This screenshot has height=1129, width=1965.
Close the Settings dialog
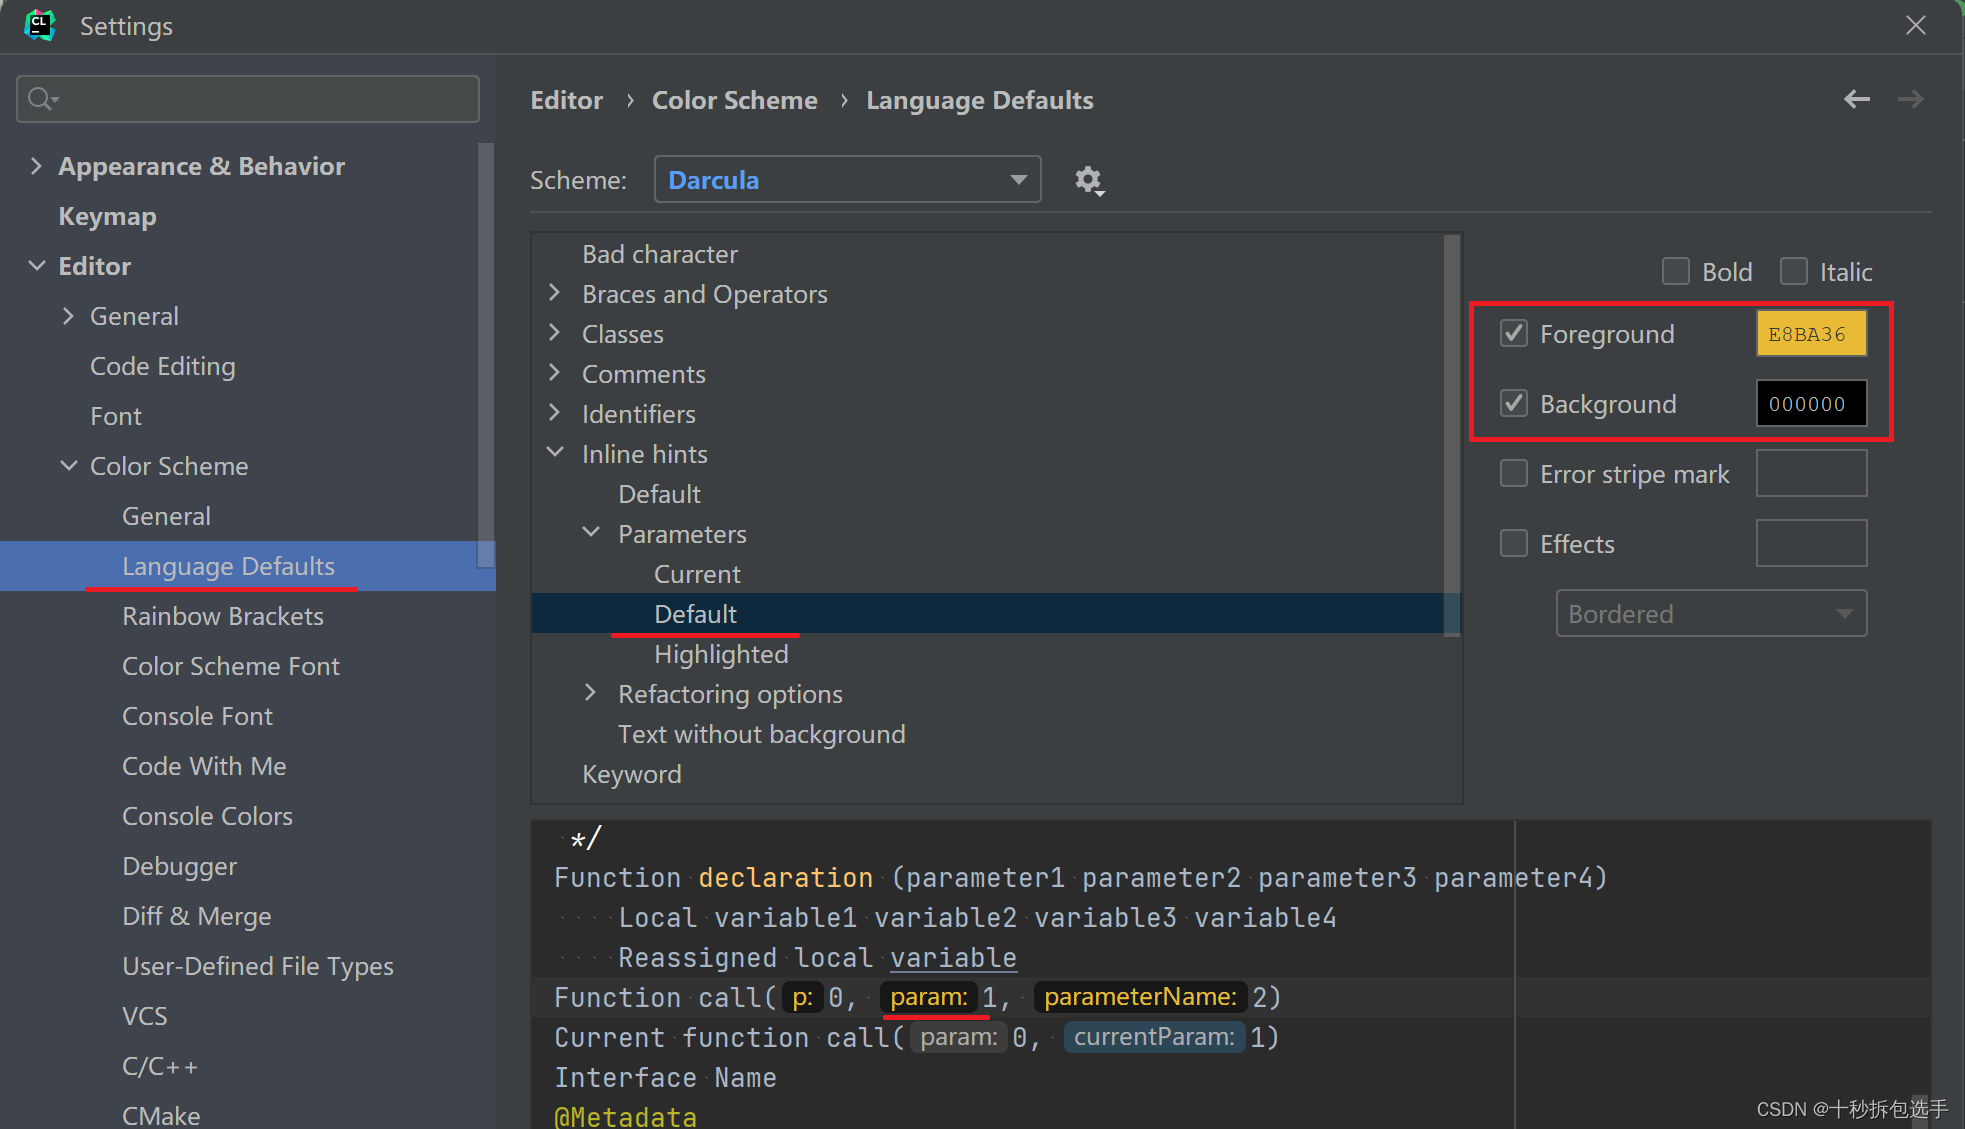[x=1915, y=25]
